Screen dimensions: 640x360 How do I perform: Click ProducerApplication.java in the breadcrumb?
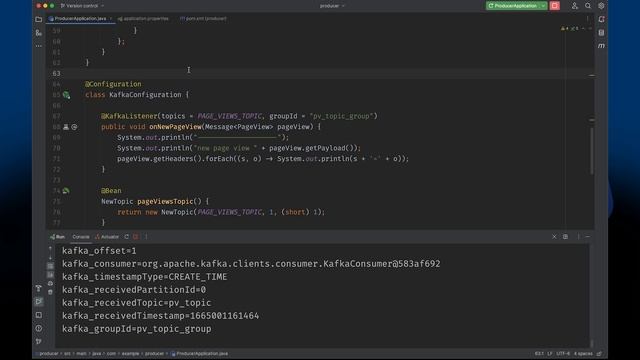pos(200,353)
